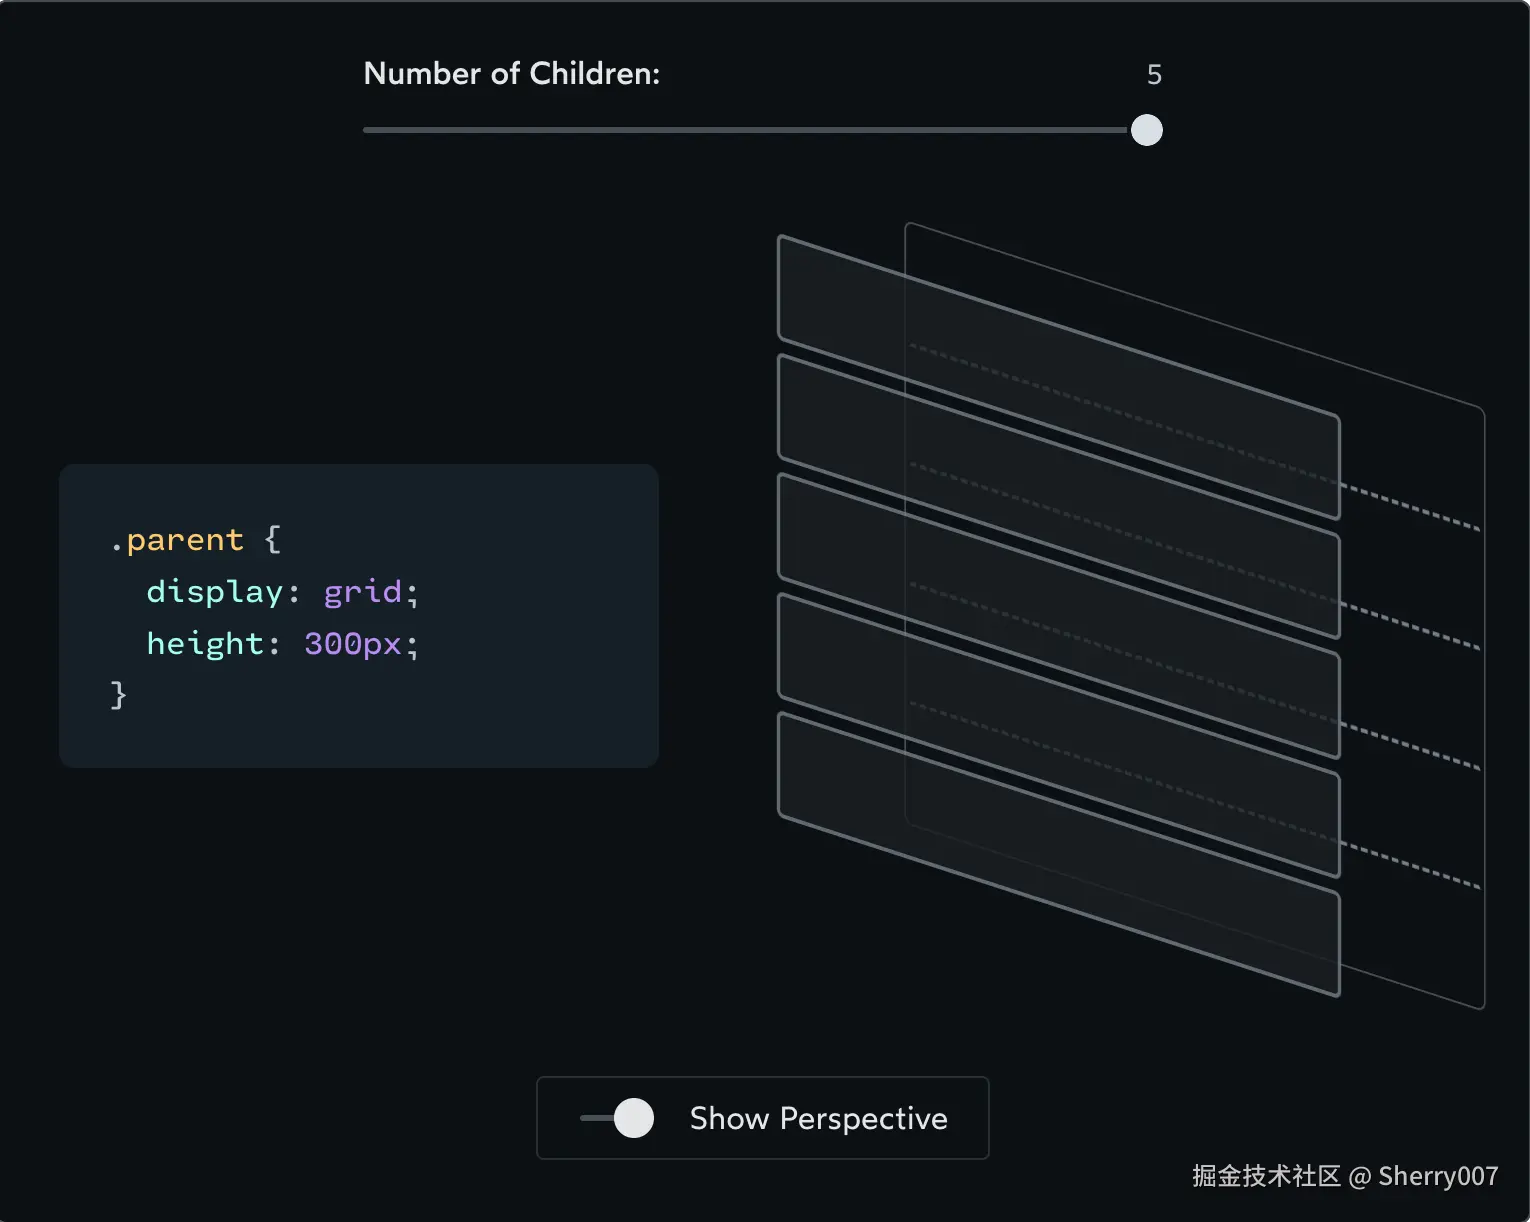Click the "height" property in the CSS code
This screenshot has height=1222, width=1530.
[205, 644]
